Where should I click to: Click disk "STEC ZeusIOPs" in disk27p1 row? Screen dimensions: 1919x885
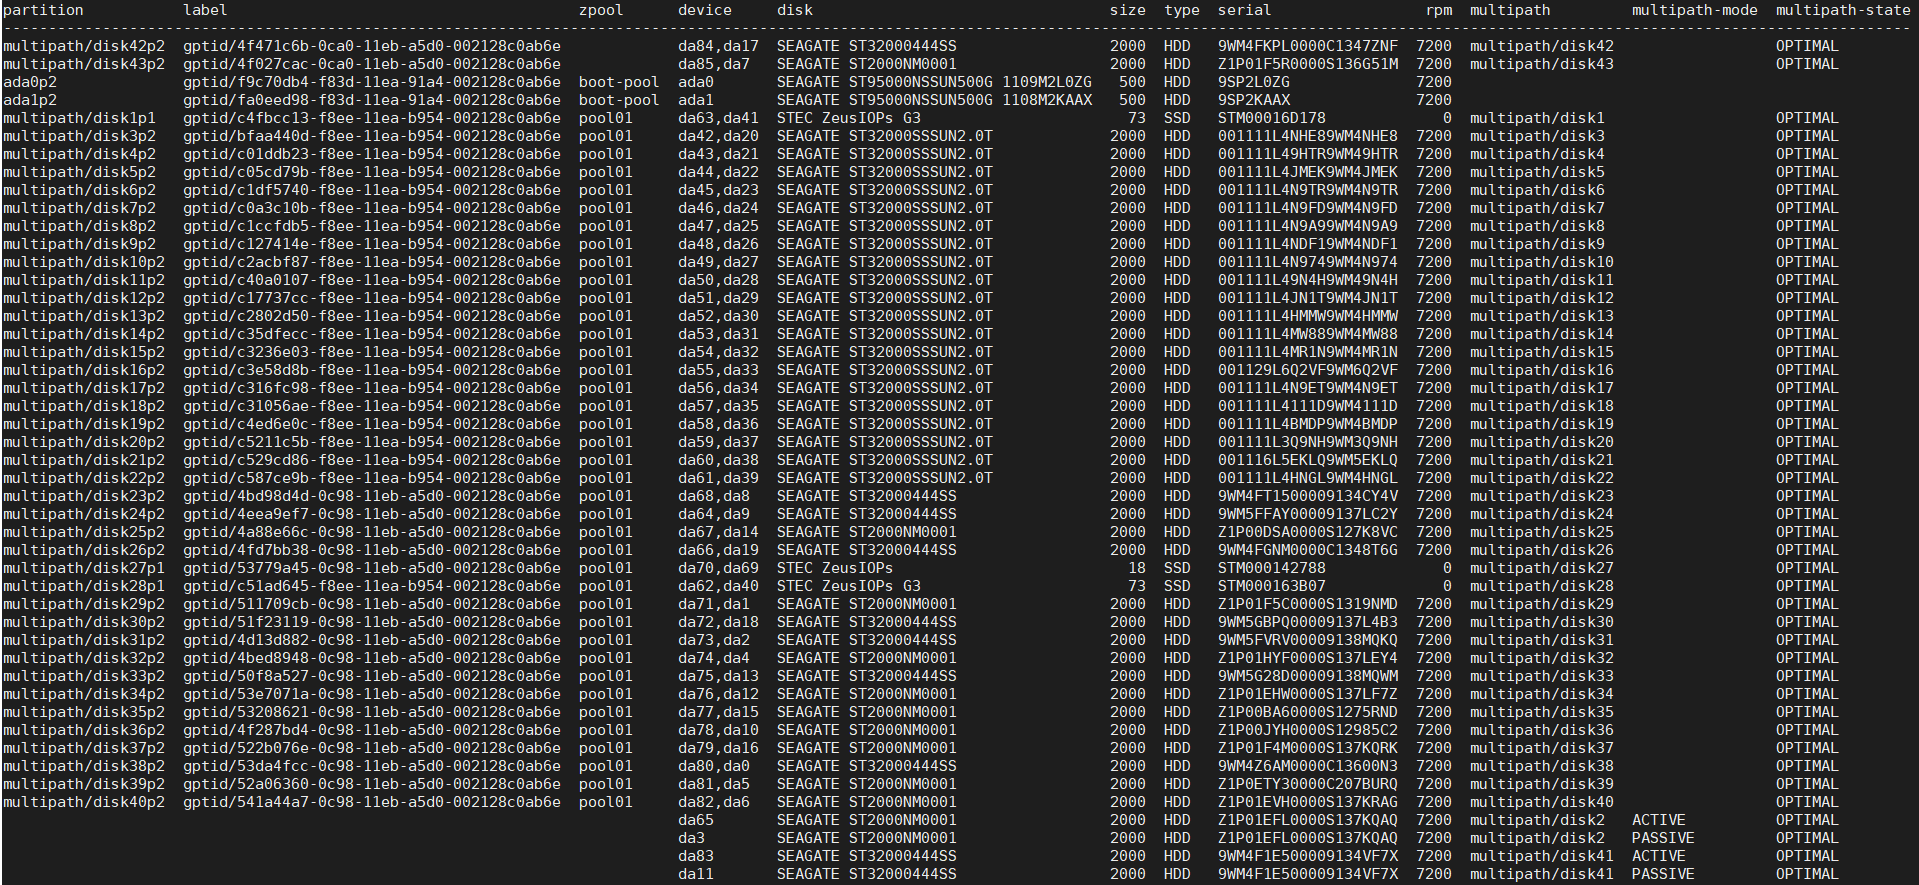pos(835,568)
